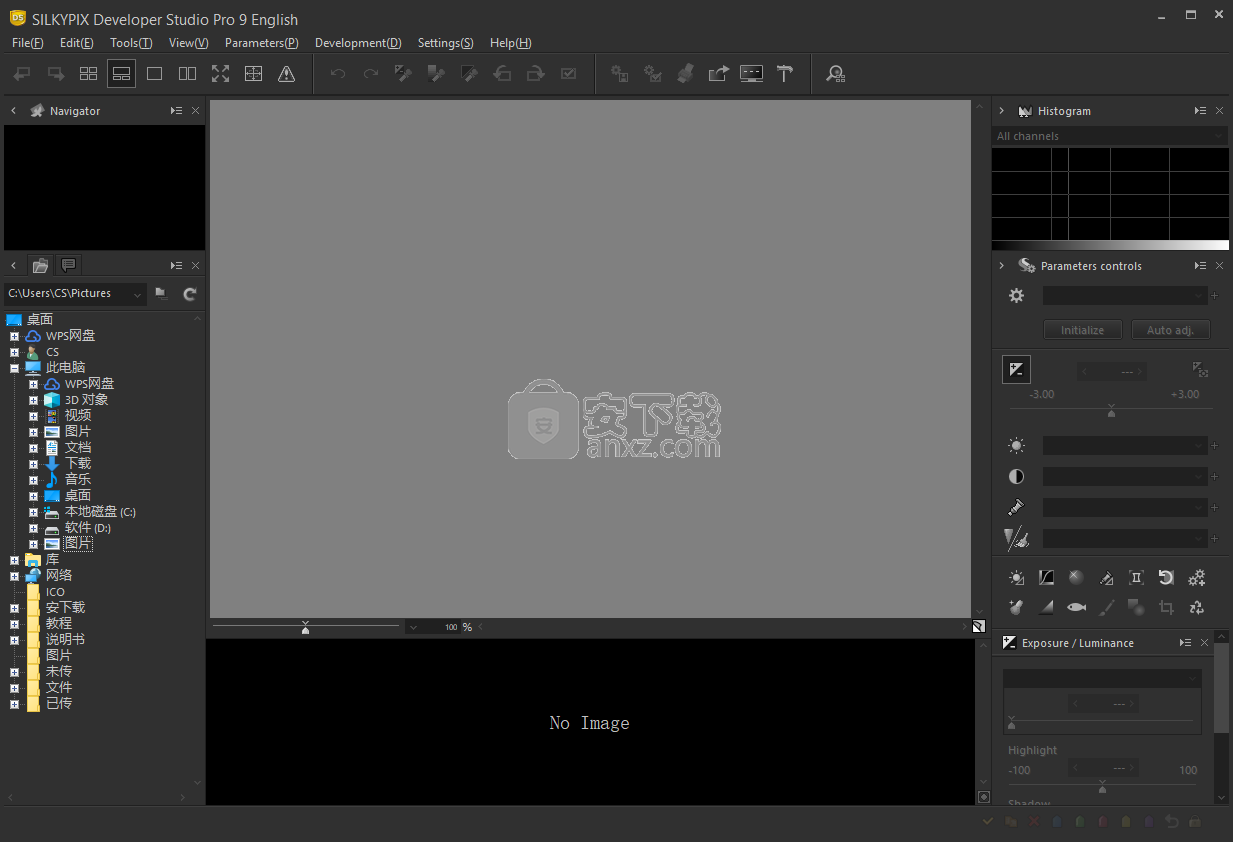Open the folder tree tab icon
Viewport: 1233px width, 842px height.
tap(40, 265)
